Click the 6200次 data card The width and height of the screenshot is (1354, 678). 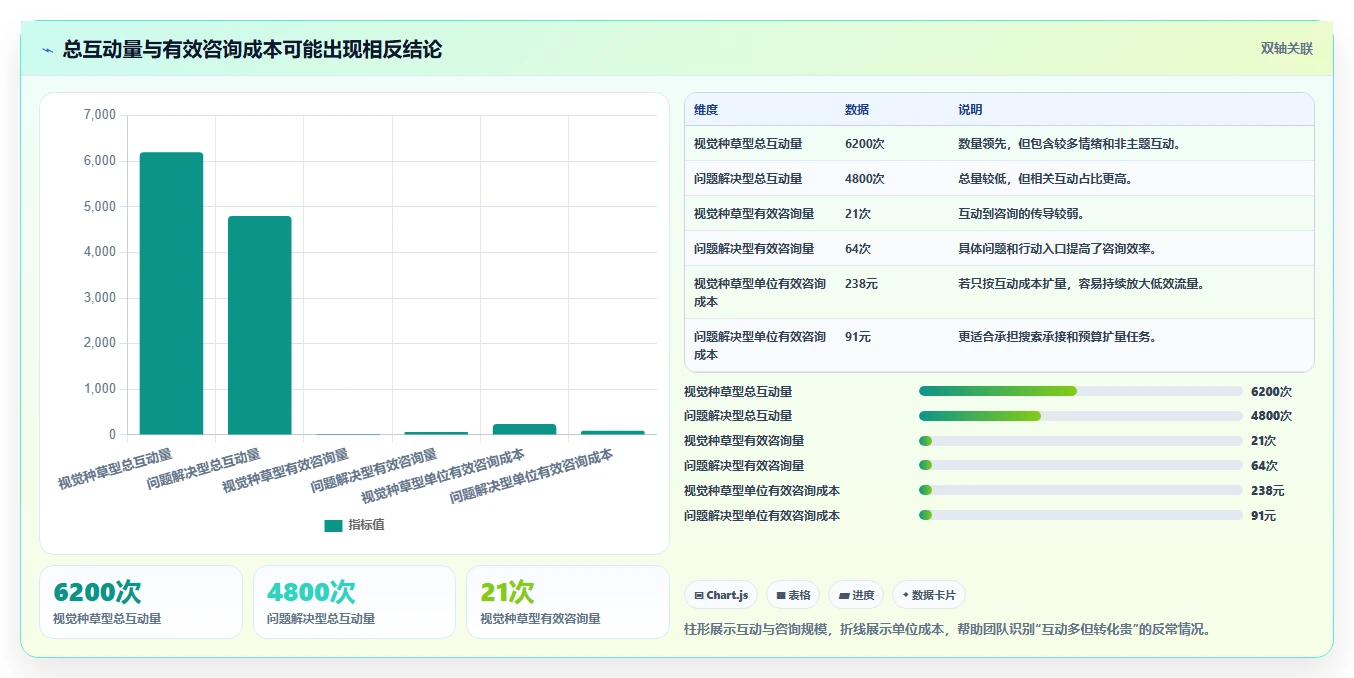click(x=141, y=602)
